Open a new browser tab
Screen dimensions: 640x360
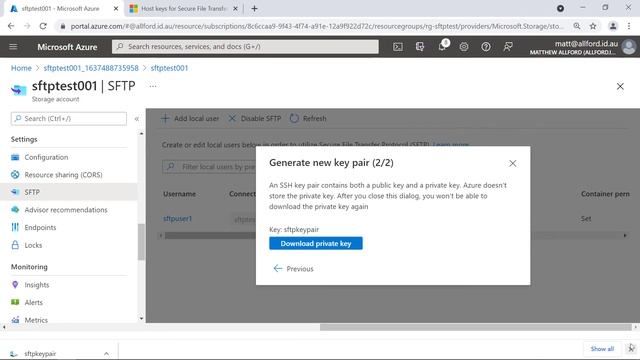pos(254,8)
